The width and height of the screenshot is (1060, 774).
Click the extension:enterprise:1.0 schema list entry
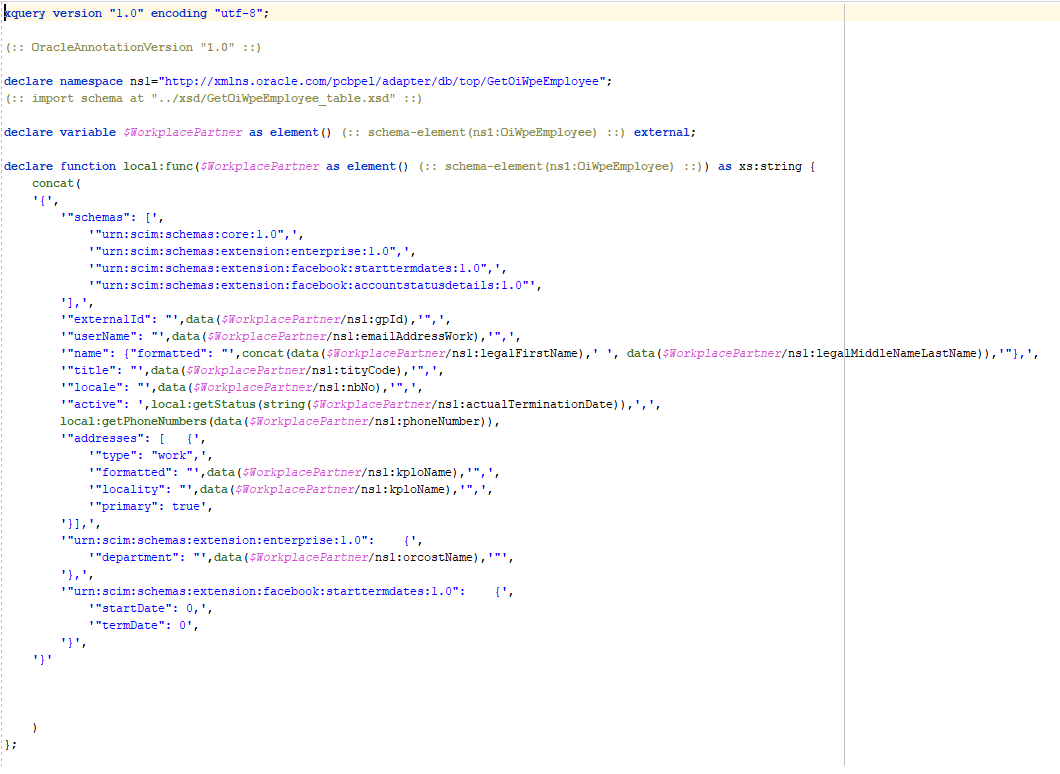252,251
